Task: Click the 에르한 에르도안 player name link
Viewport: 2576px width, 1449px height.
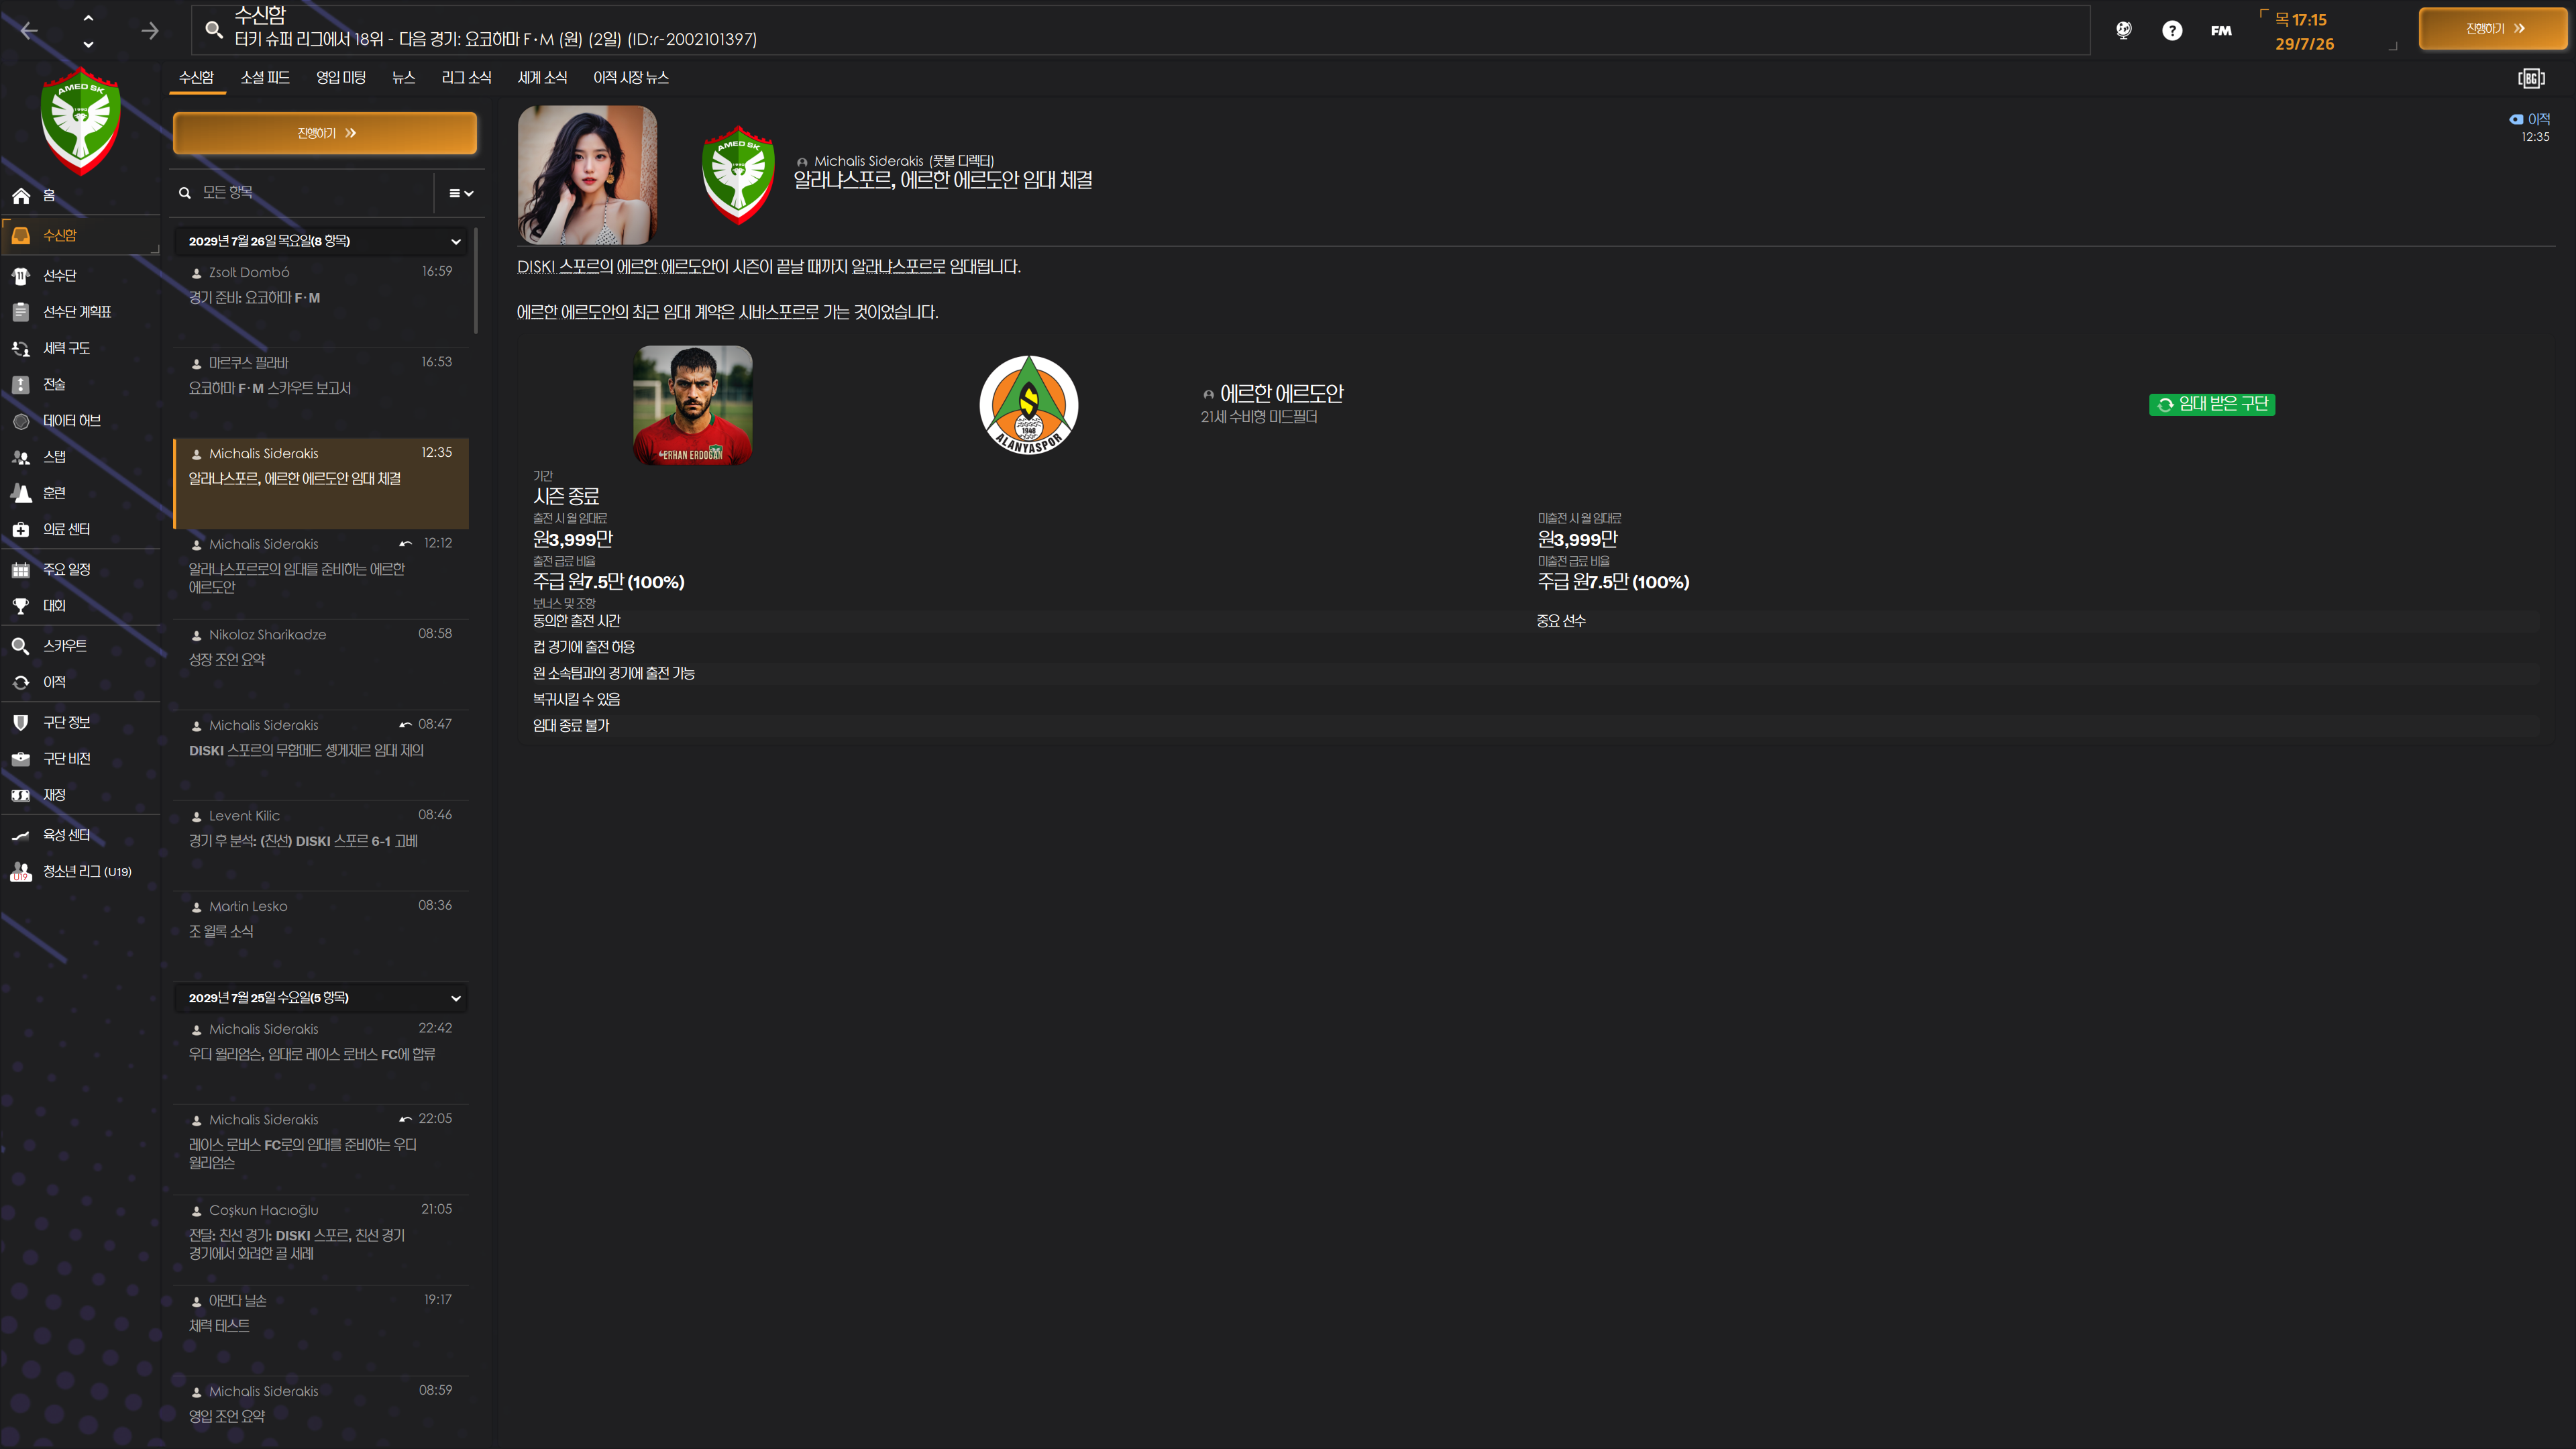Action: click(x=1281, y=394)
